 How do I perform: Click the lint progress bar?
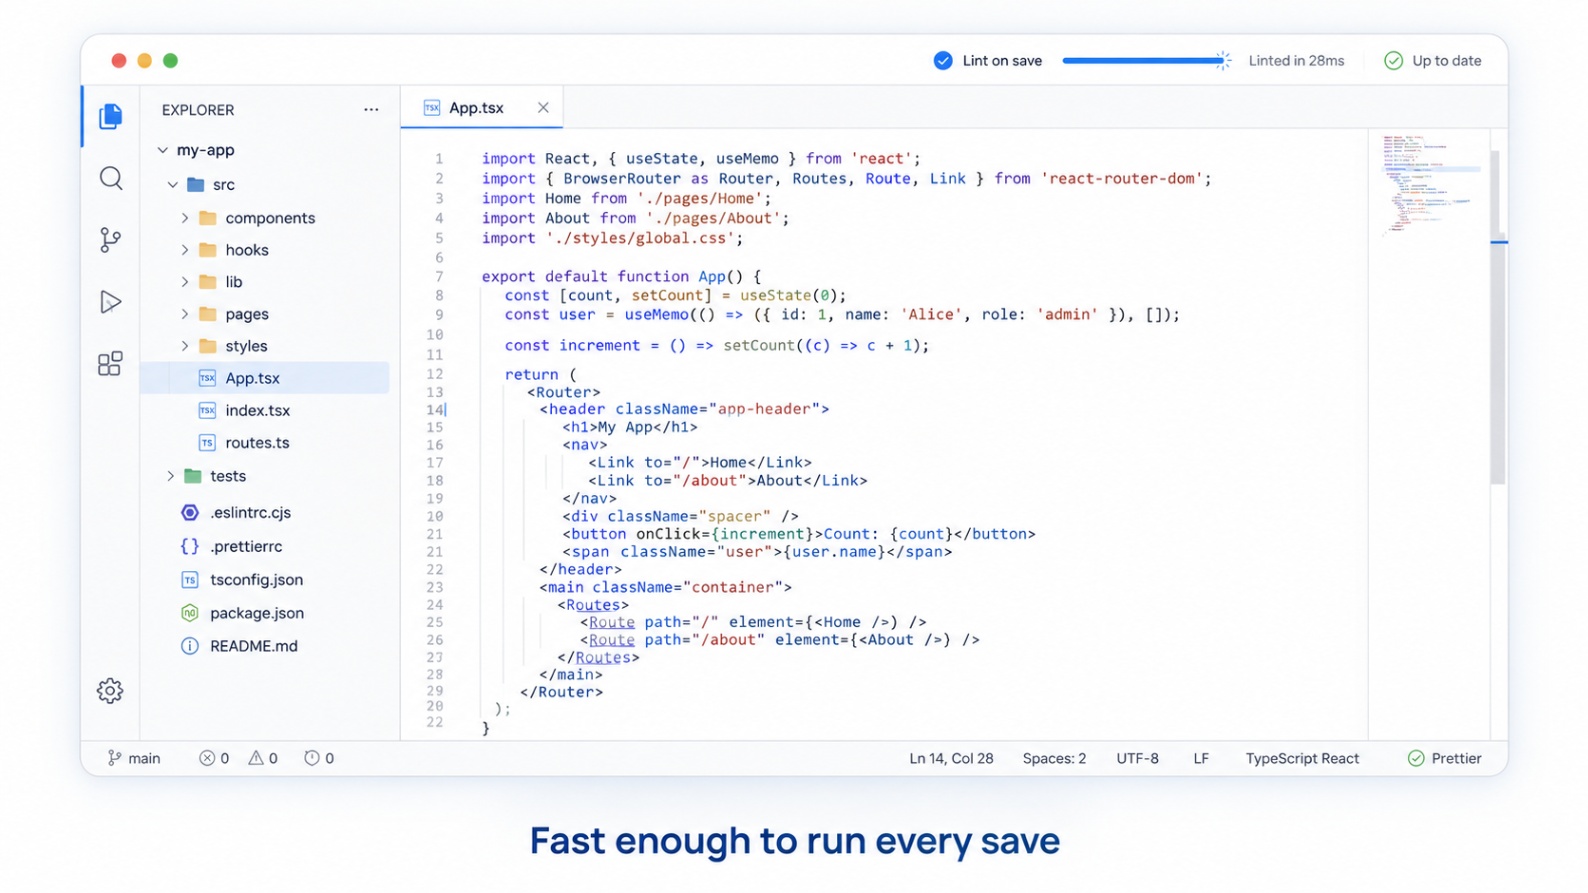click(1141, 61)
